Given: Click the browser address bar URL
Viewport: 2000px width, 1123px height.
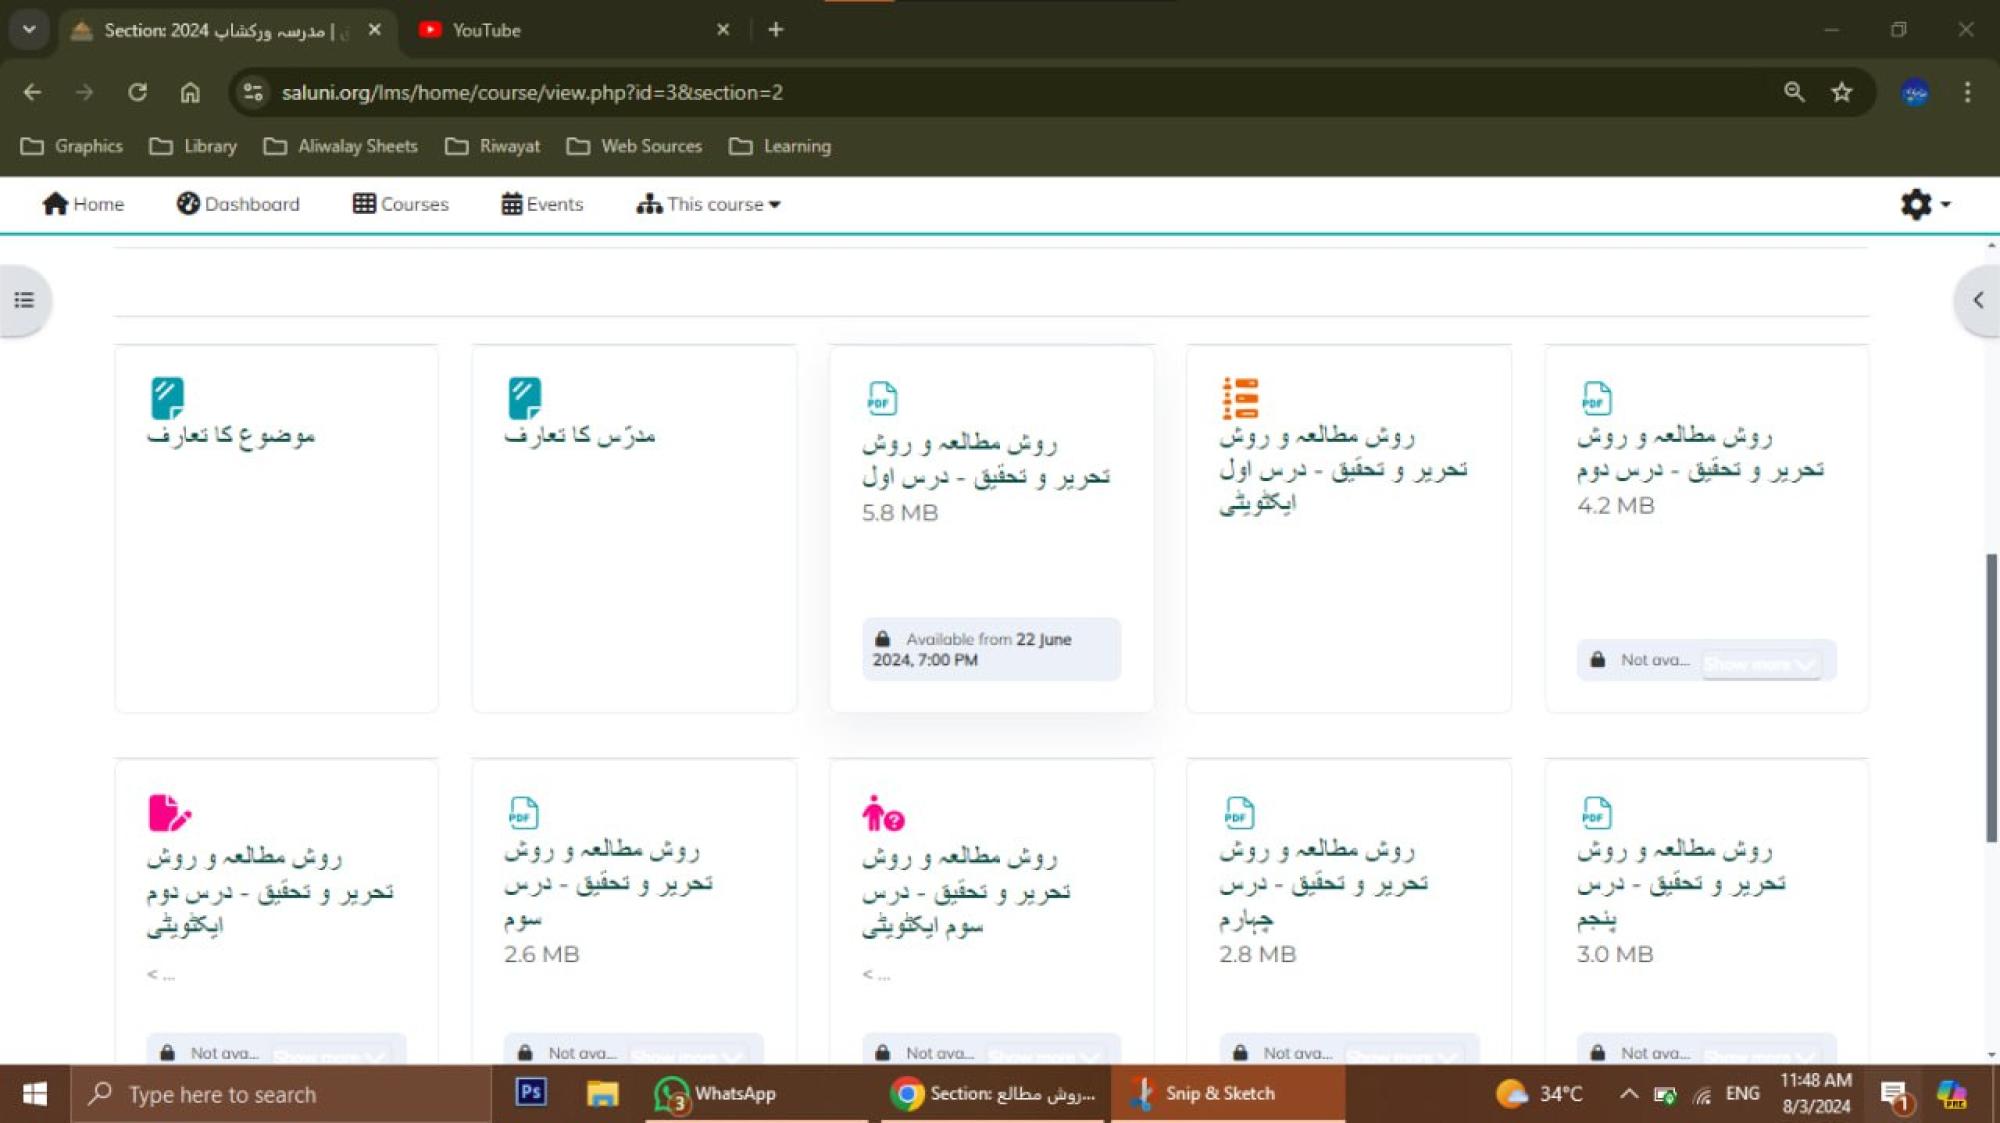Looking at the screenshot, I should tap(532, 92).
